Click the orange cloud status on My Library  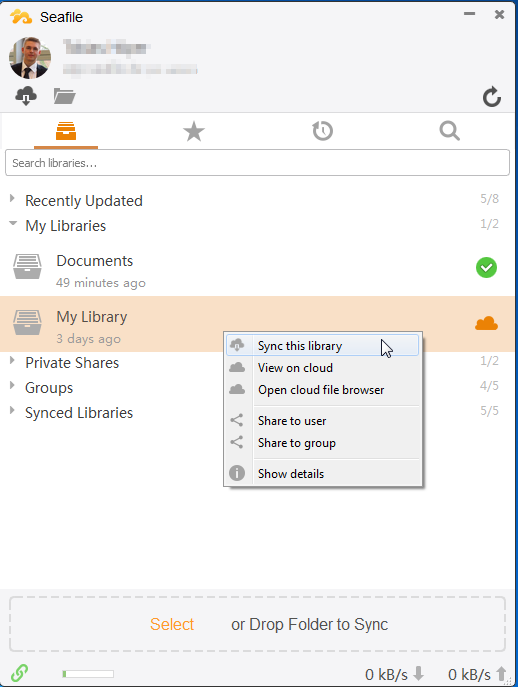(x=486, y=323)
